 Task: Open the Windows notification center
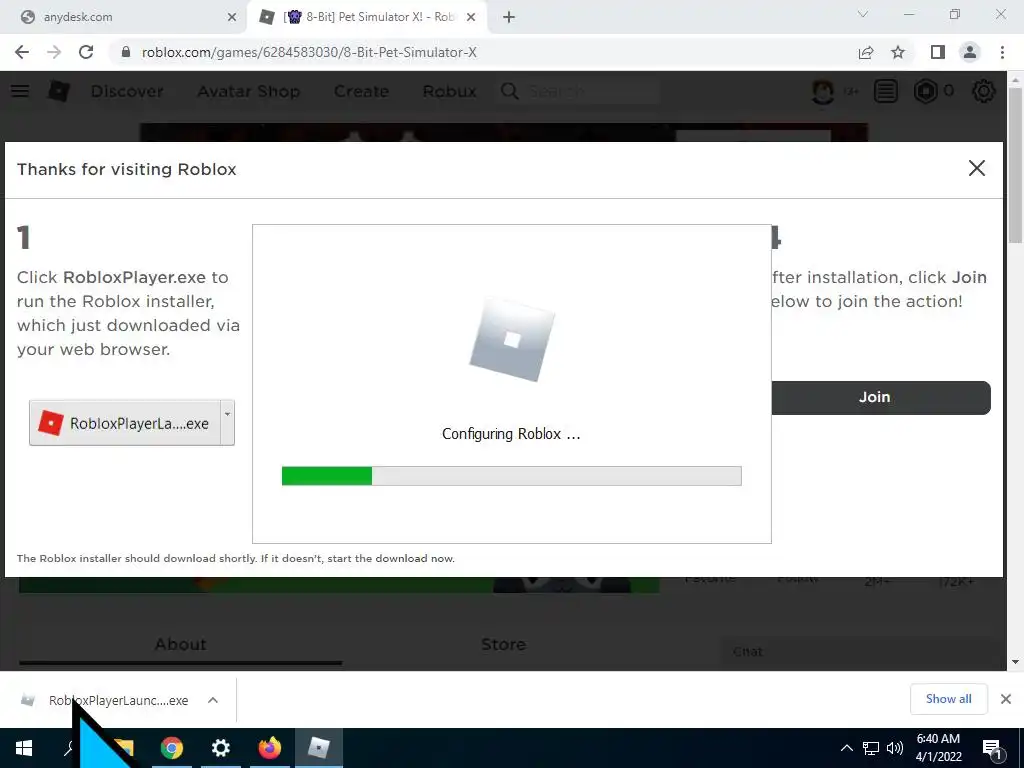[x=993, y=749]
